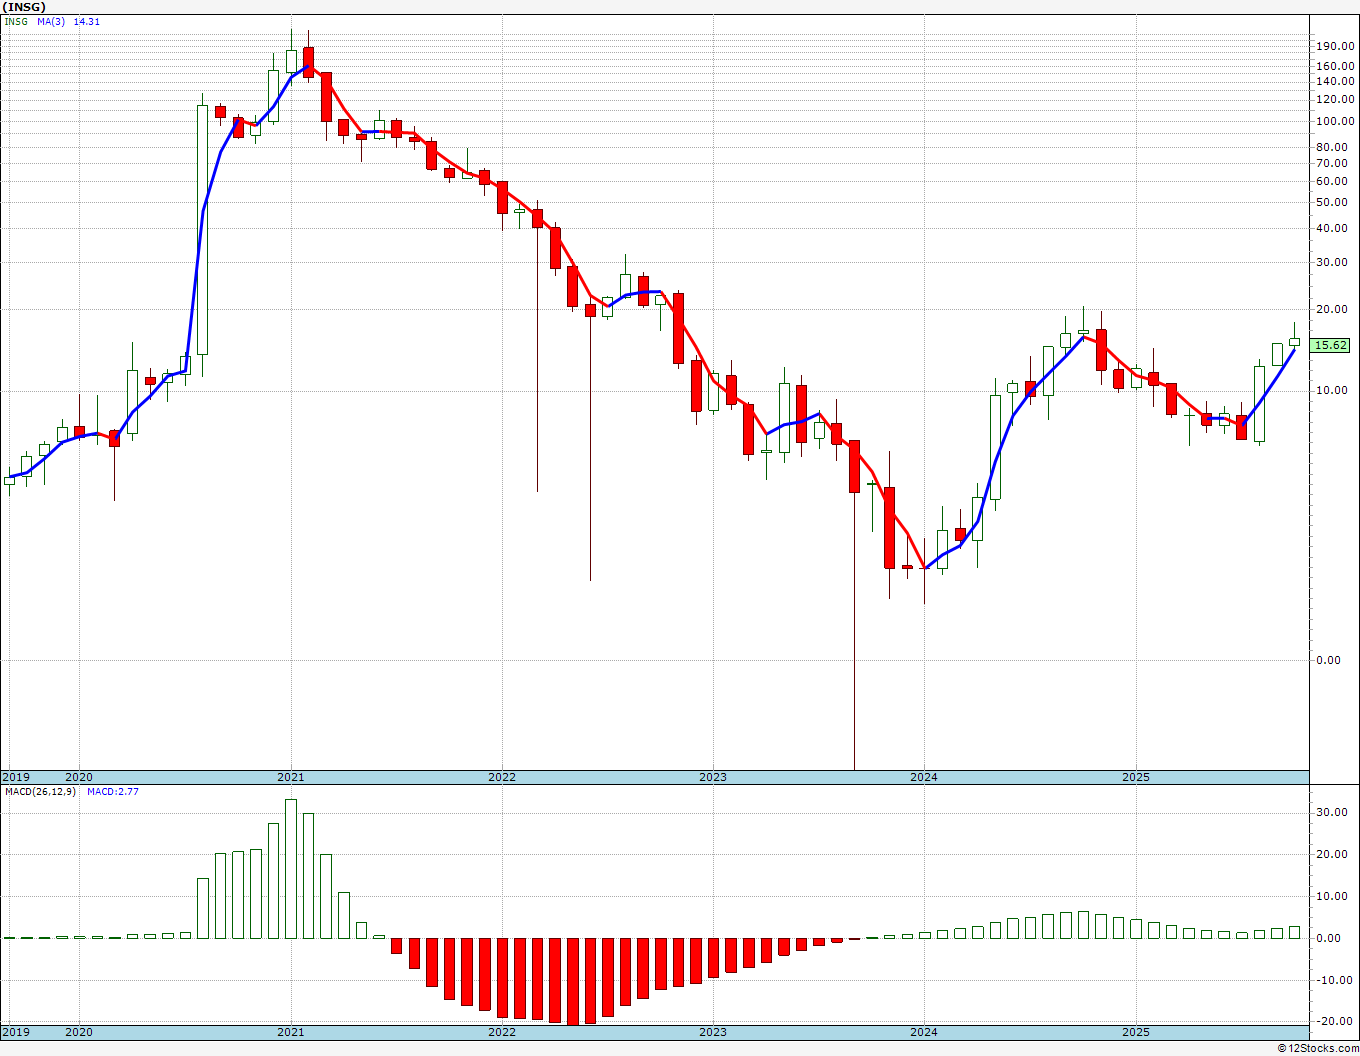Click the MA(3) moving average legend label

(x=51, y=21)
